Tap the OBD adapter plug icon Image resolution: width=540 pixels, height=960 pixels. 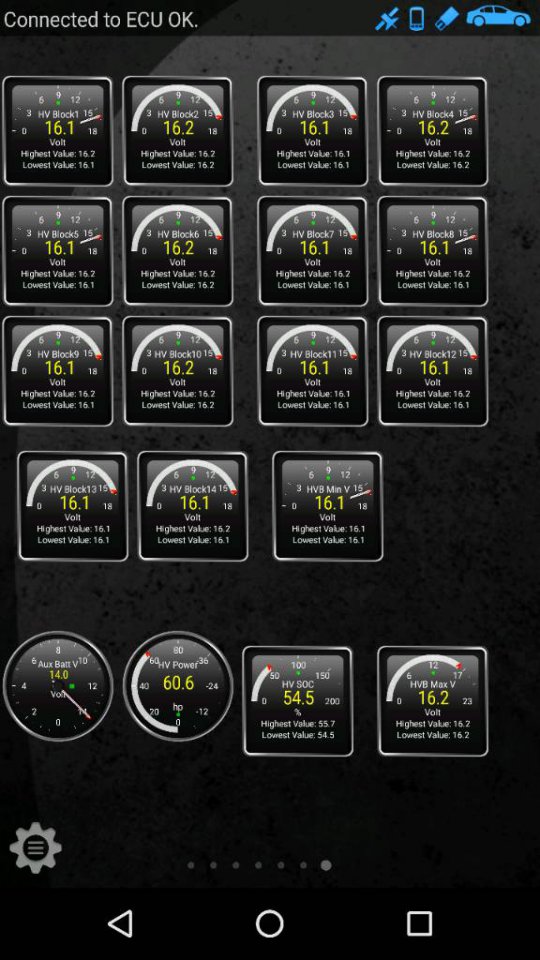pos(446,18)
